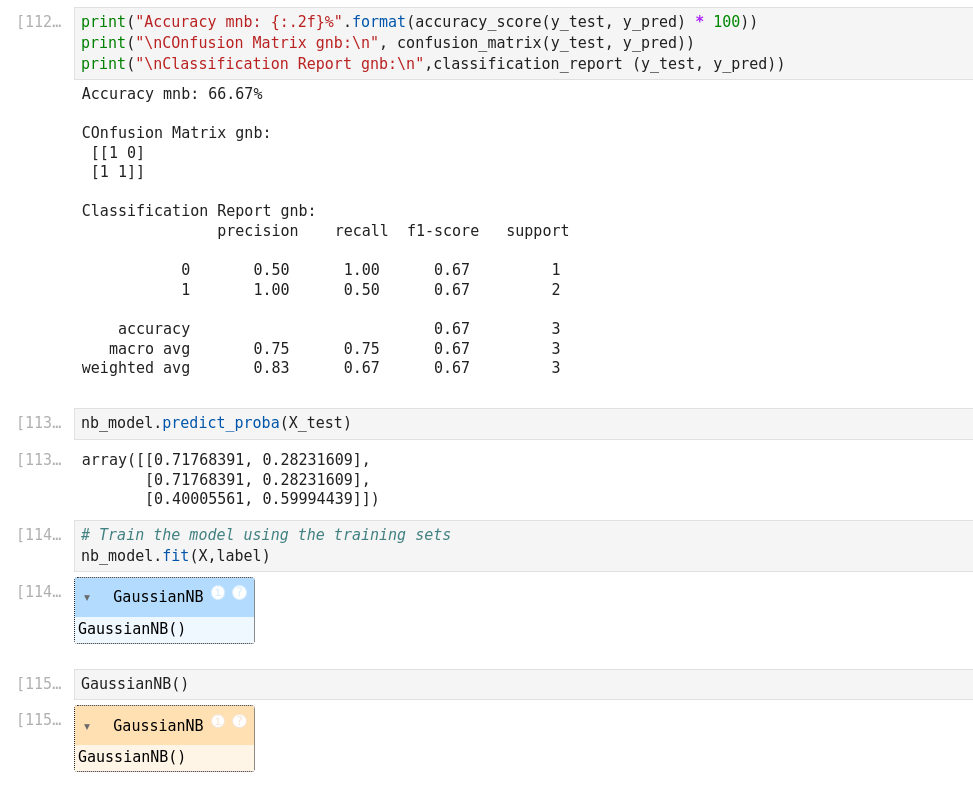Toggle the orange GaussianNB header label
The image size is (973, 785).
pos(157,726)
